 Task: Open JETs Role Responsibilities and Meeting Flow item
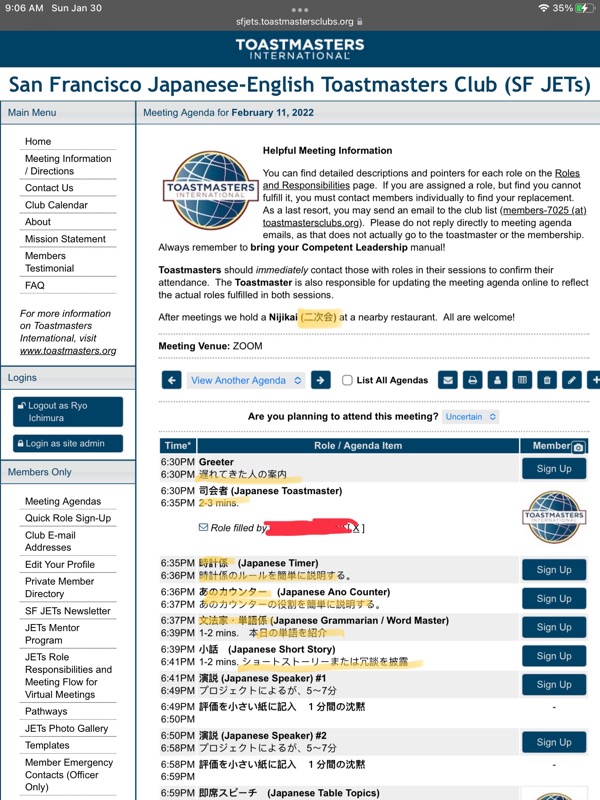[x=68, y=676]
